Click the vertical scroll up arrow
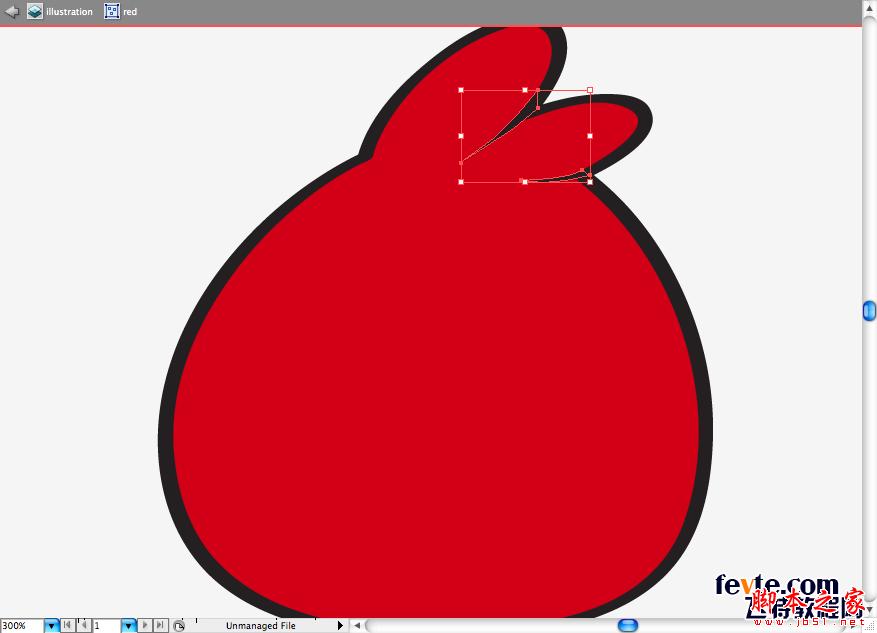The width and height of the screenshot is (877, 633). (869, 7)
